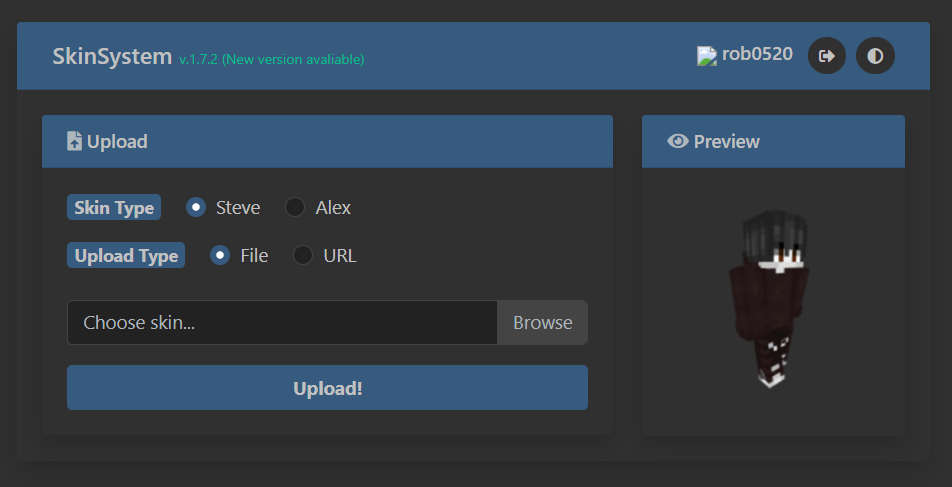
Task: Click the Skin Type label badge
Action: (x=114, y=207)
